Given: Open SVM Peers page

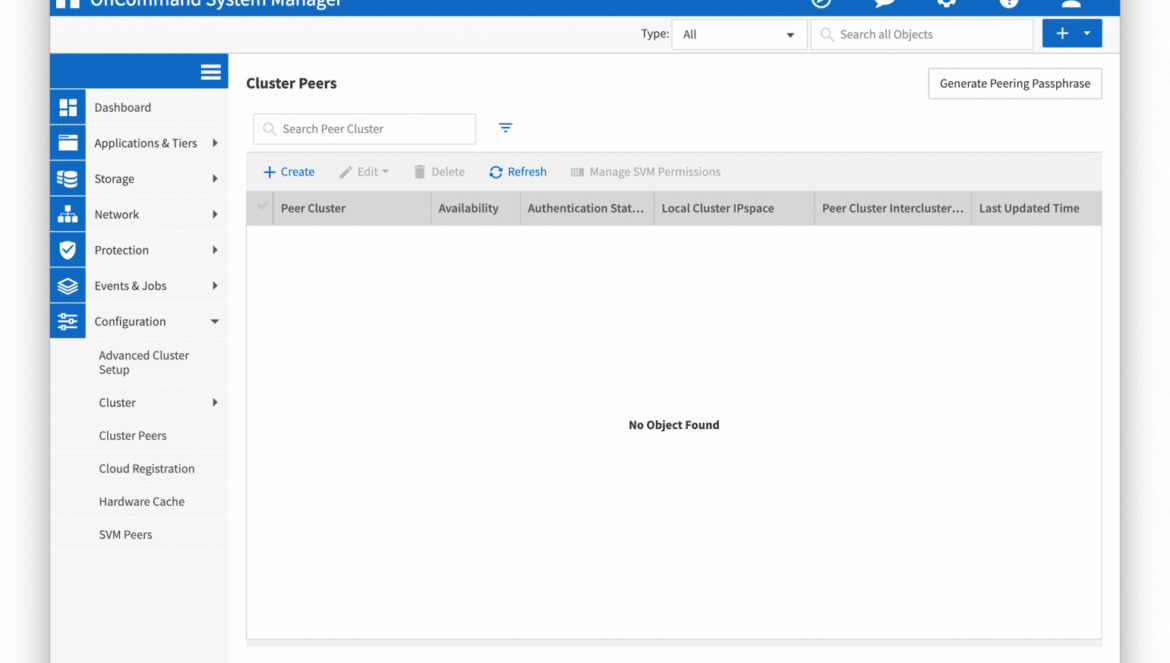Looking at the screenshot, I should tap(125, 535).
